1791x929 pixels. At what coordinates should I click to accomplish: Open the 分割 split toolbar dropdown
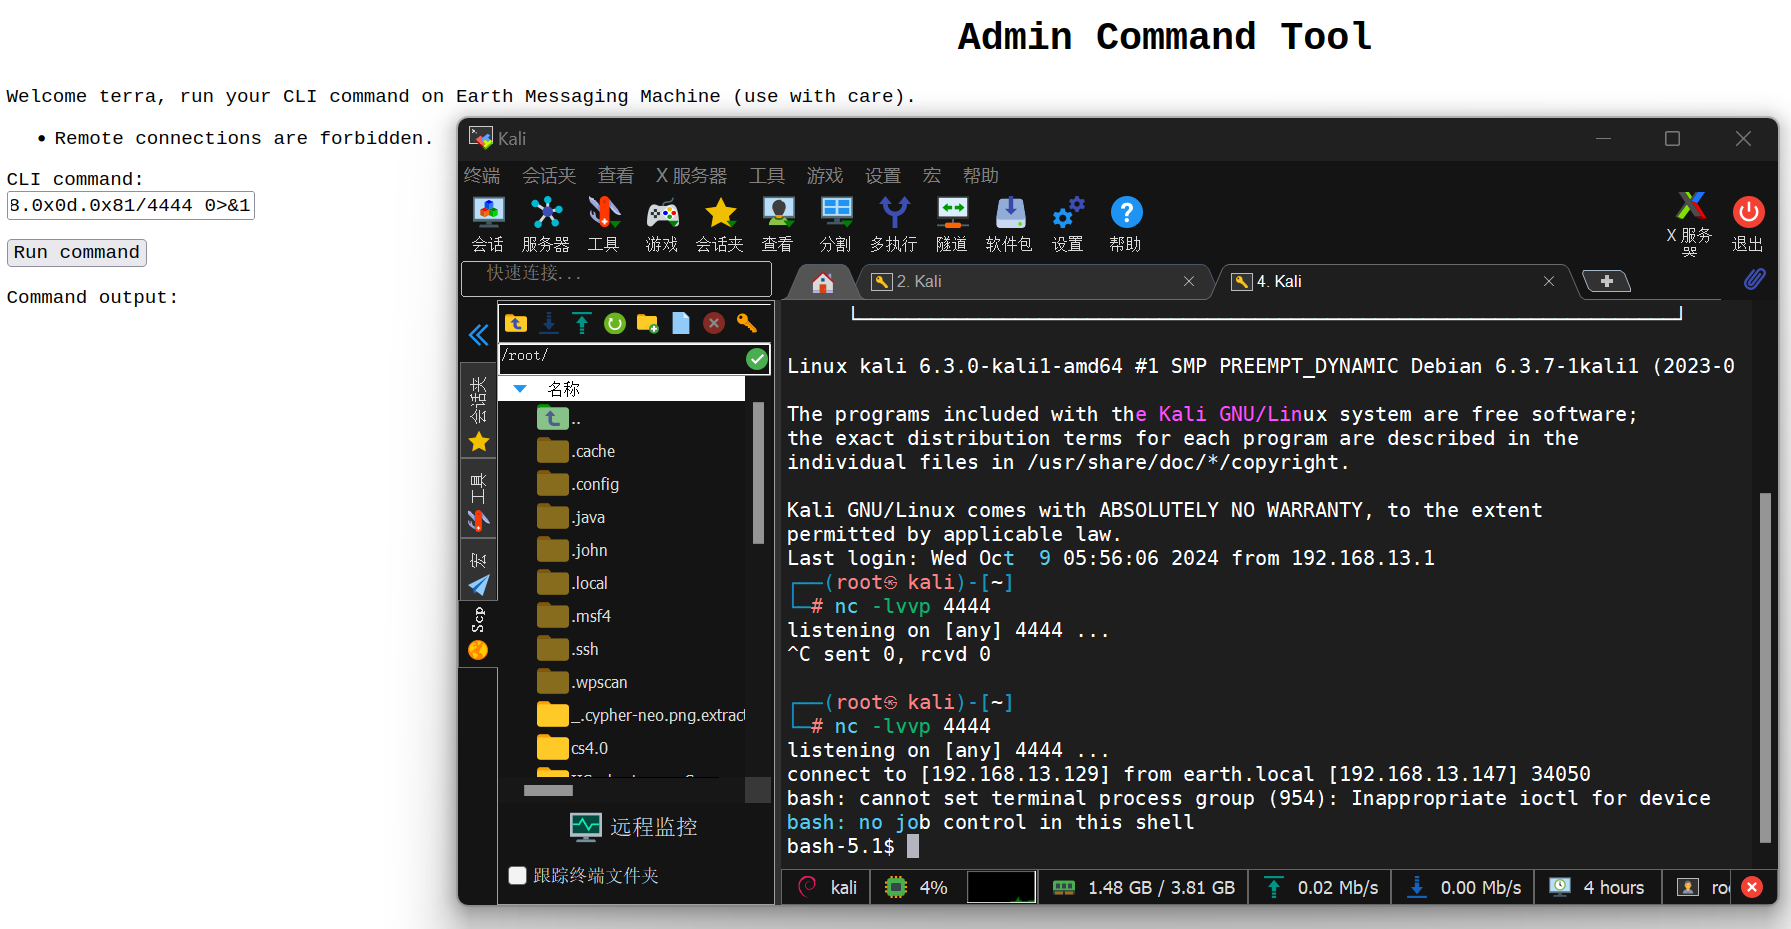[x=836, y=223]
